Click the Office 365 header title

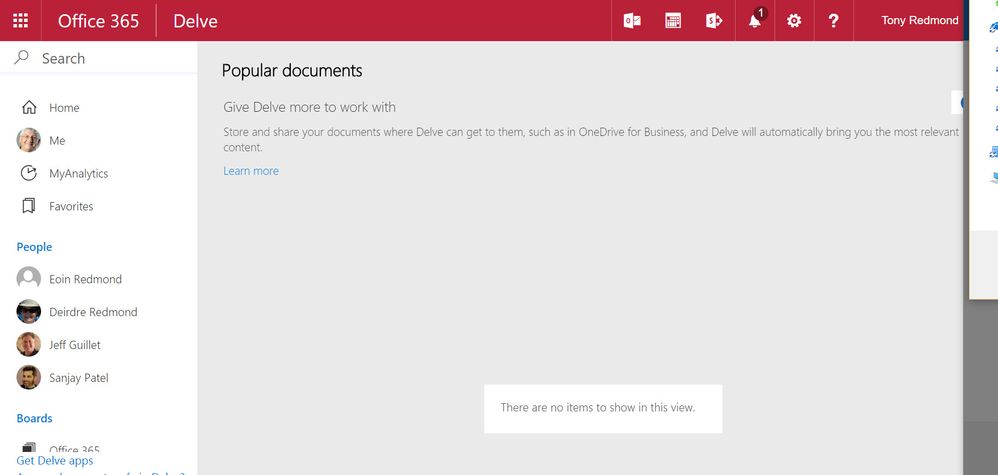[99, 21]
